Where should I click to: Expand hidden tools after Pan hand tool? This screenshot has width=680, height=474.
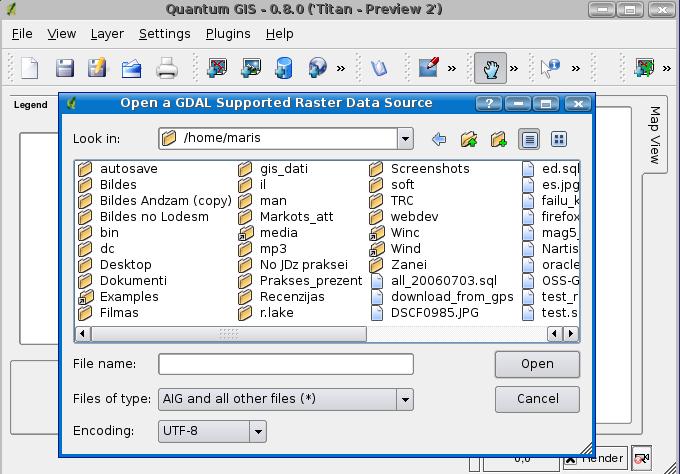pyautogui.click(x=514, y=68)
